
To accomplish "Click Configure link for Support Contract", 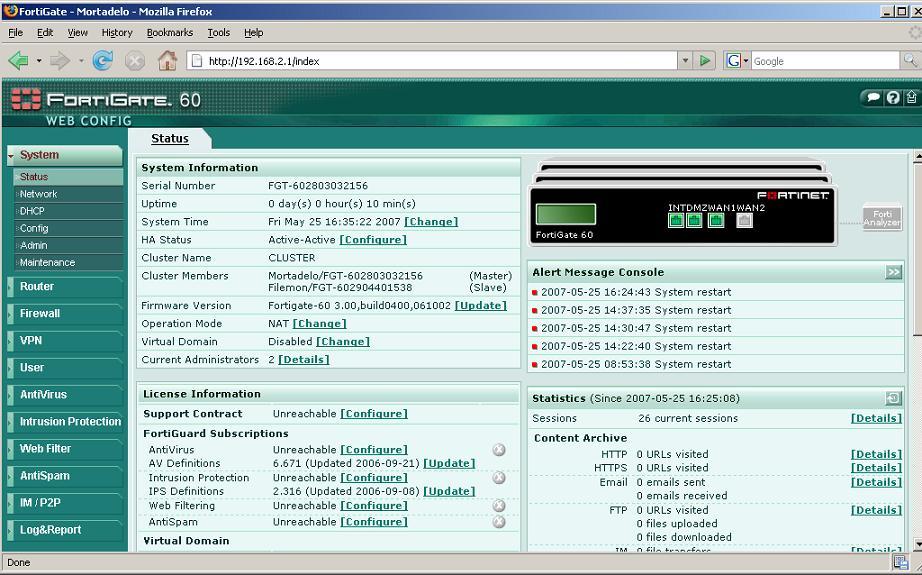I will click(x=374, y=414).
